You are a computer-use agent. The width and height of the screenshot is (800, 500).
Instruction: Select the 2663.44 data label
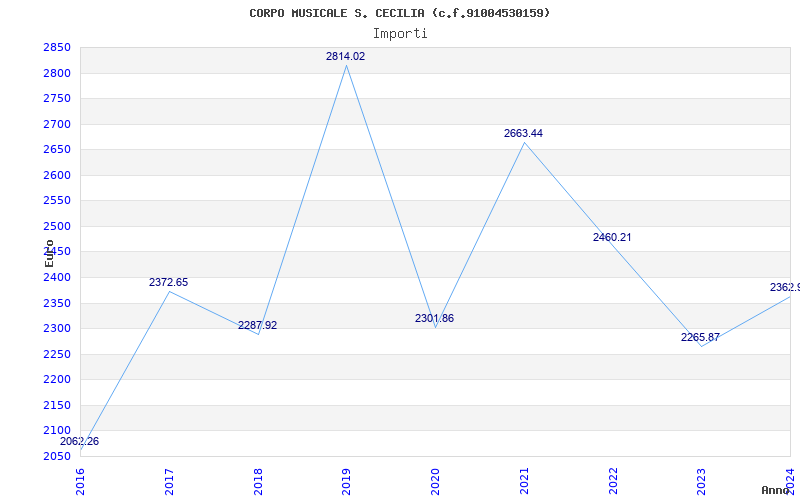tap(523, 133)
